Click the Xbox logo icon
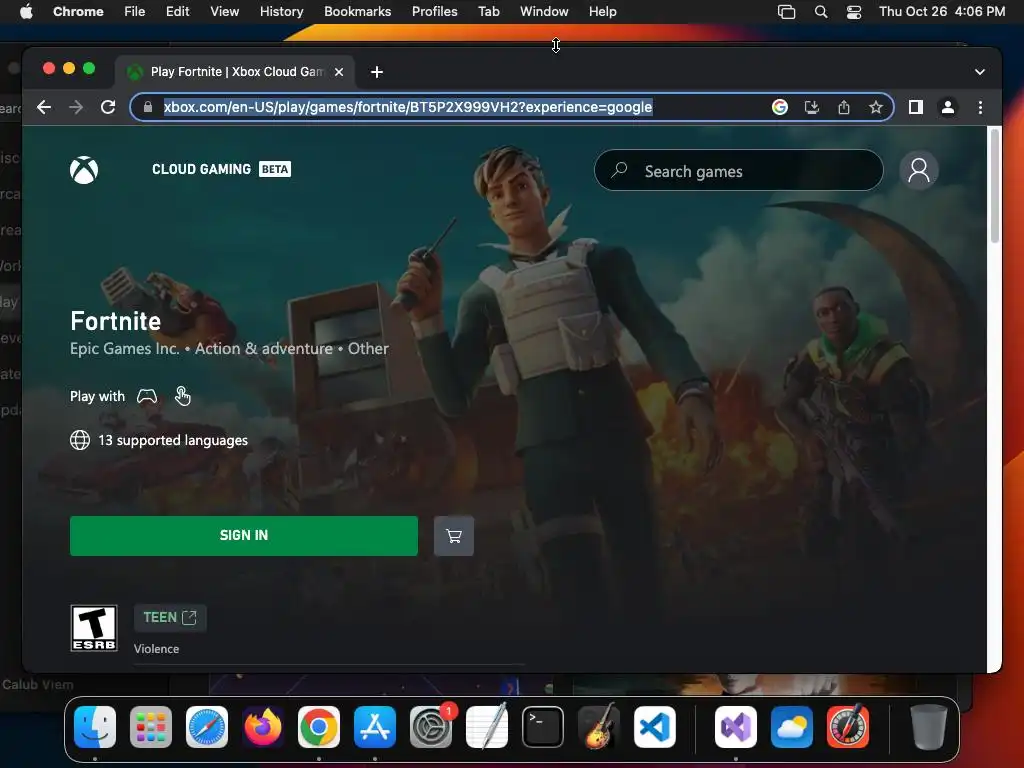This screenshot has width=1024, height=768. [84, 170]
